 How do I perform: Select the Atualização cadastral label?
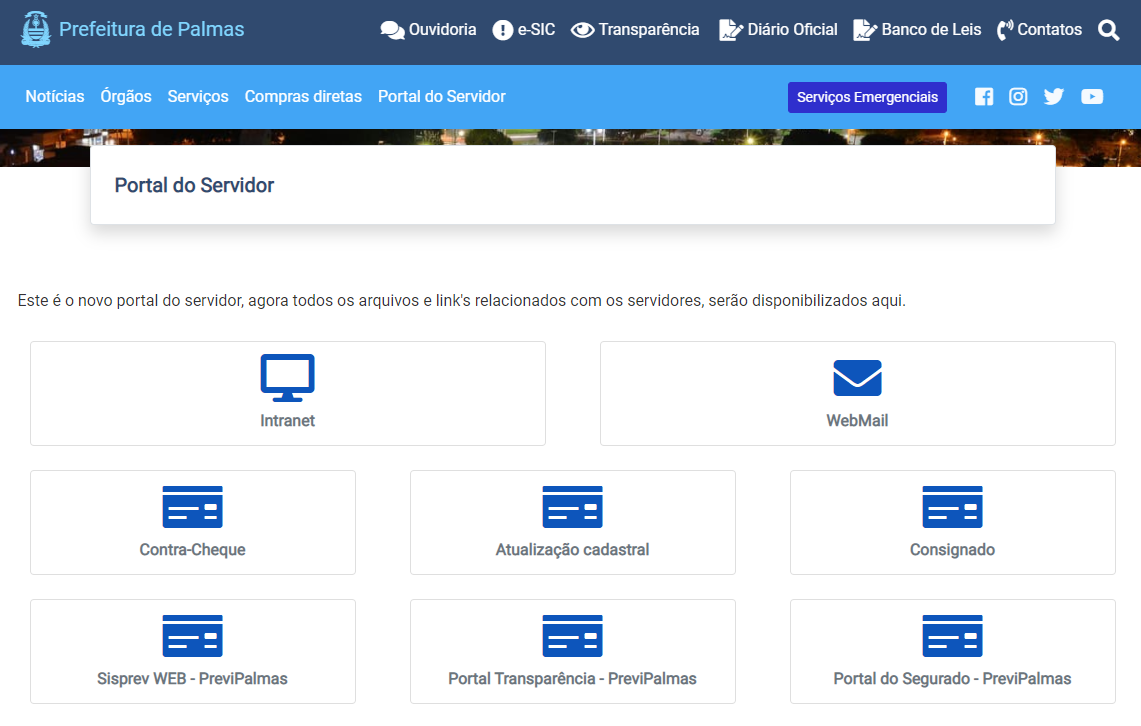[573, 550]
